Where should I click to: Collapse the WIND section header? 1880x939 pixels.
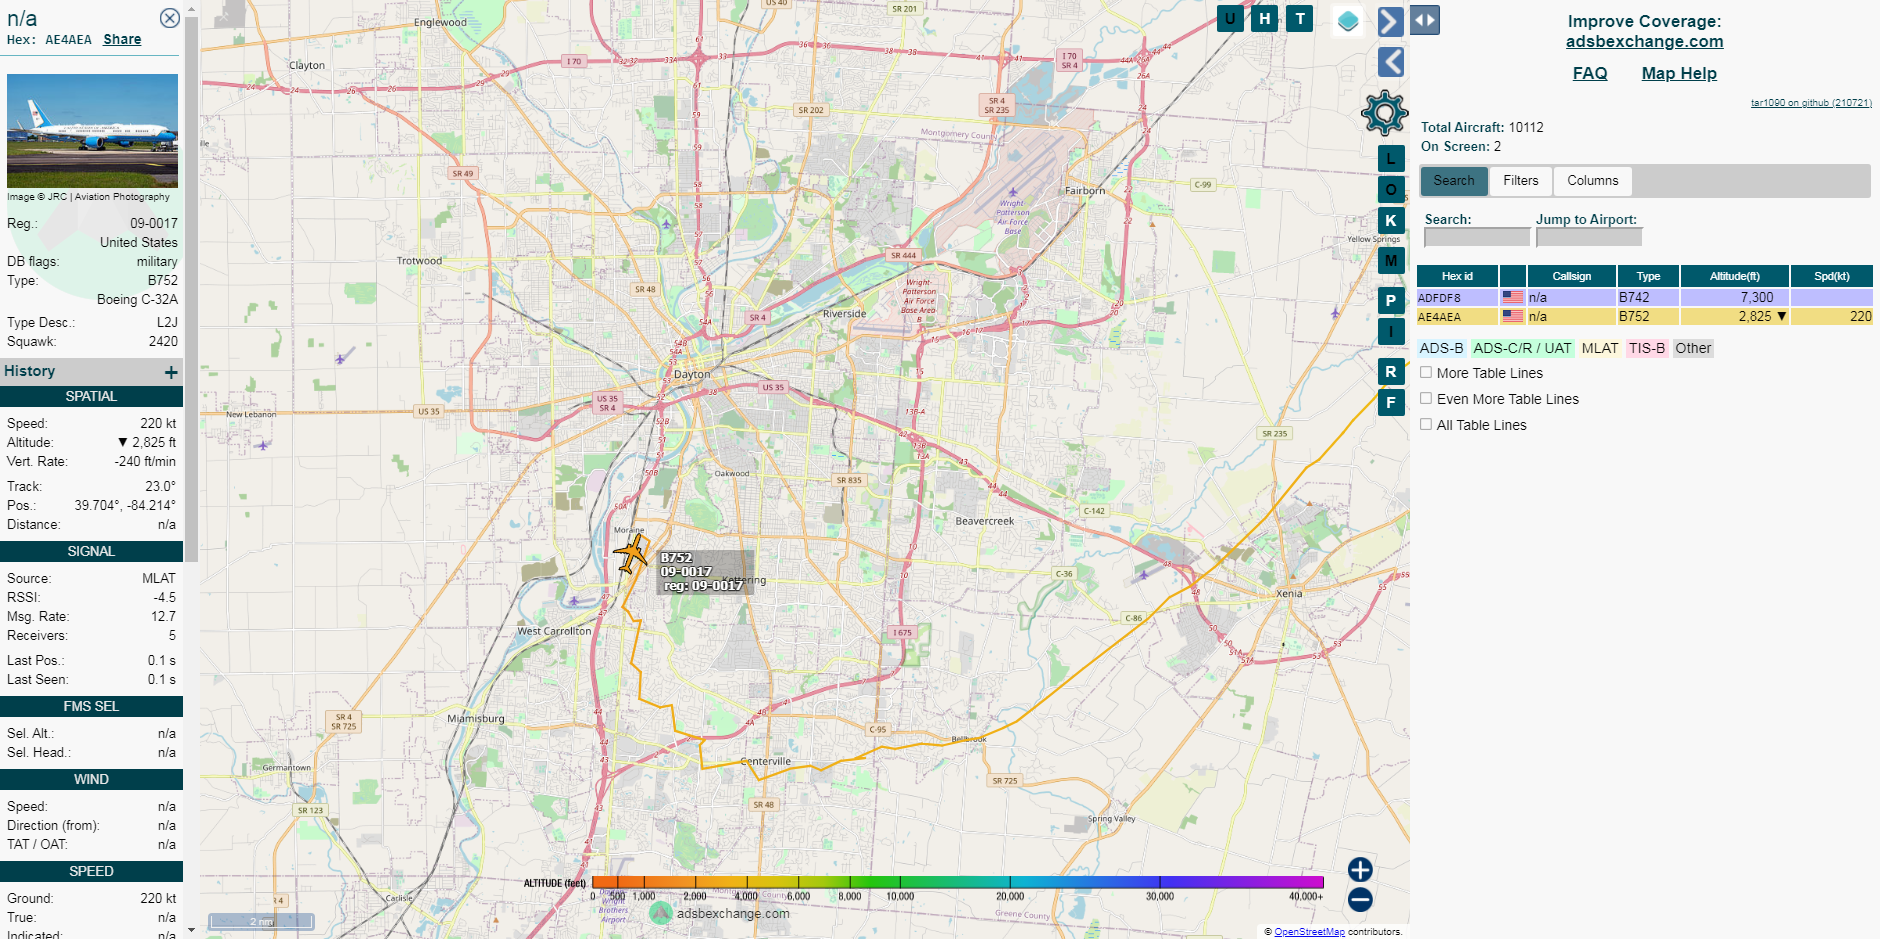pyautogui.click(x=91, y=780)
